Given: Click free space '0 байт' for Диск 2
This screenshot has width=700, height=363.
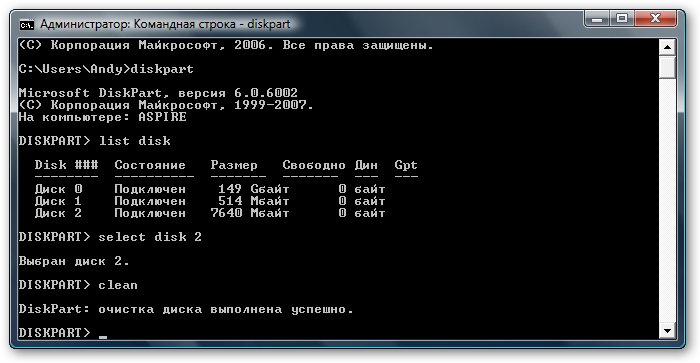Looking at the screenshot, I should pyautogui.click(x=362, y=213).
